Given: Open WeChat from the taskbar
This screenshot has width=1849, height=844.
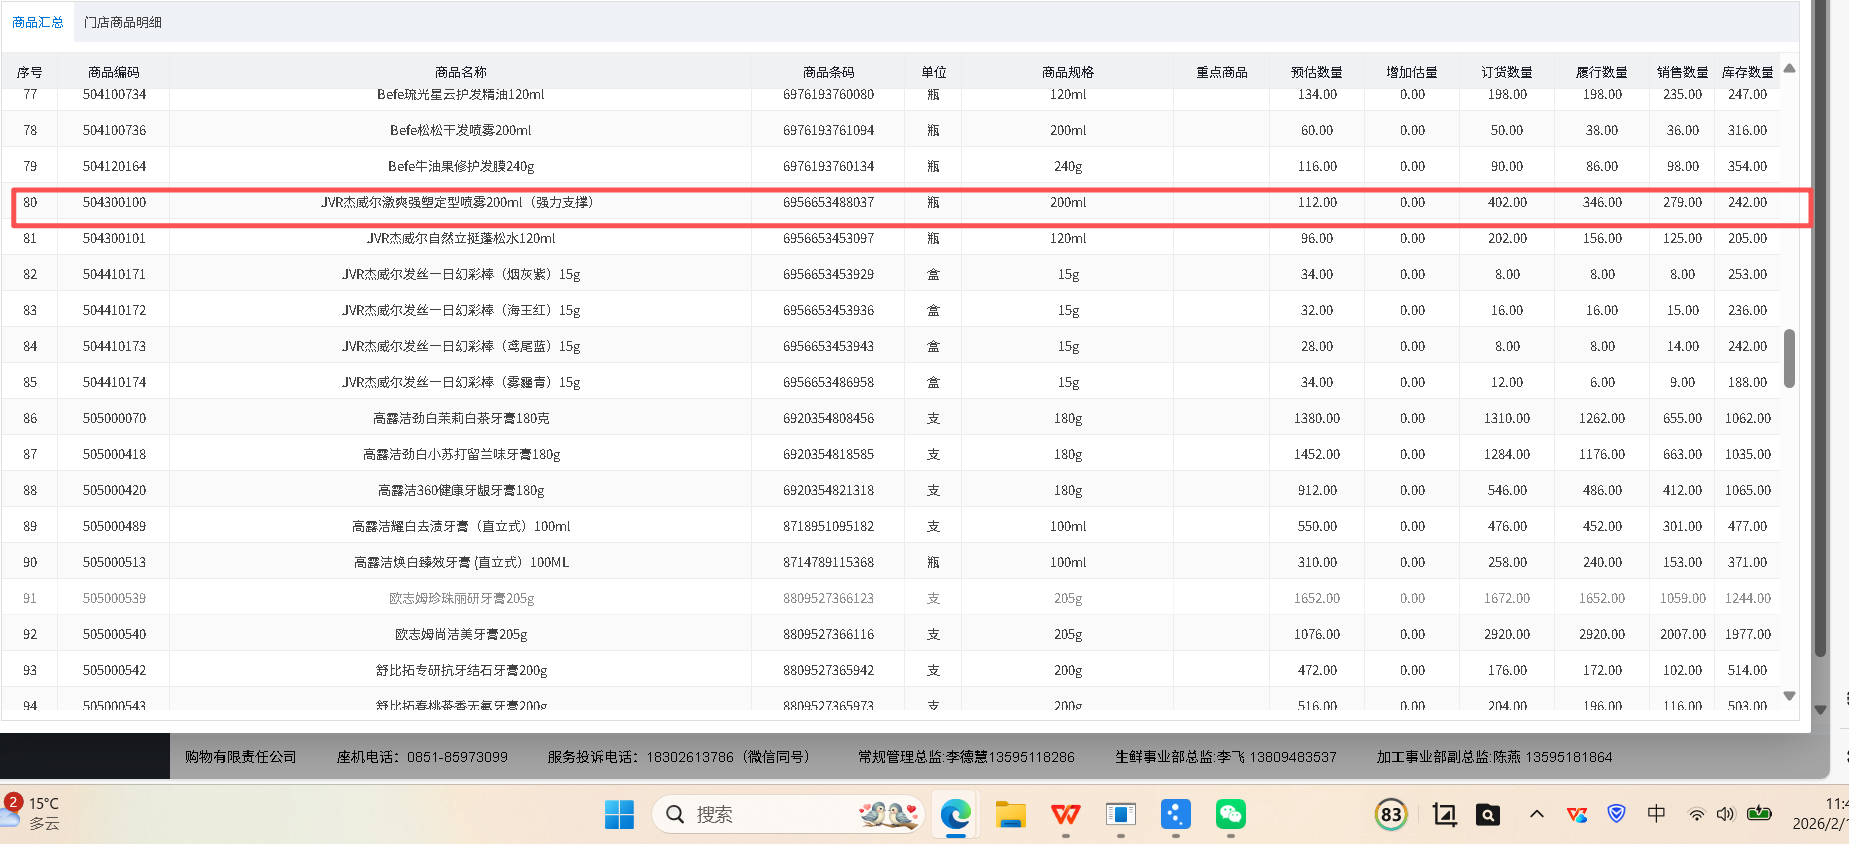Looking at the screenshot, I should click(1230, 815).
